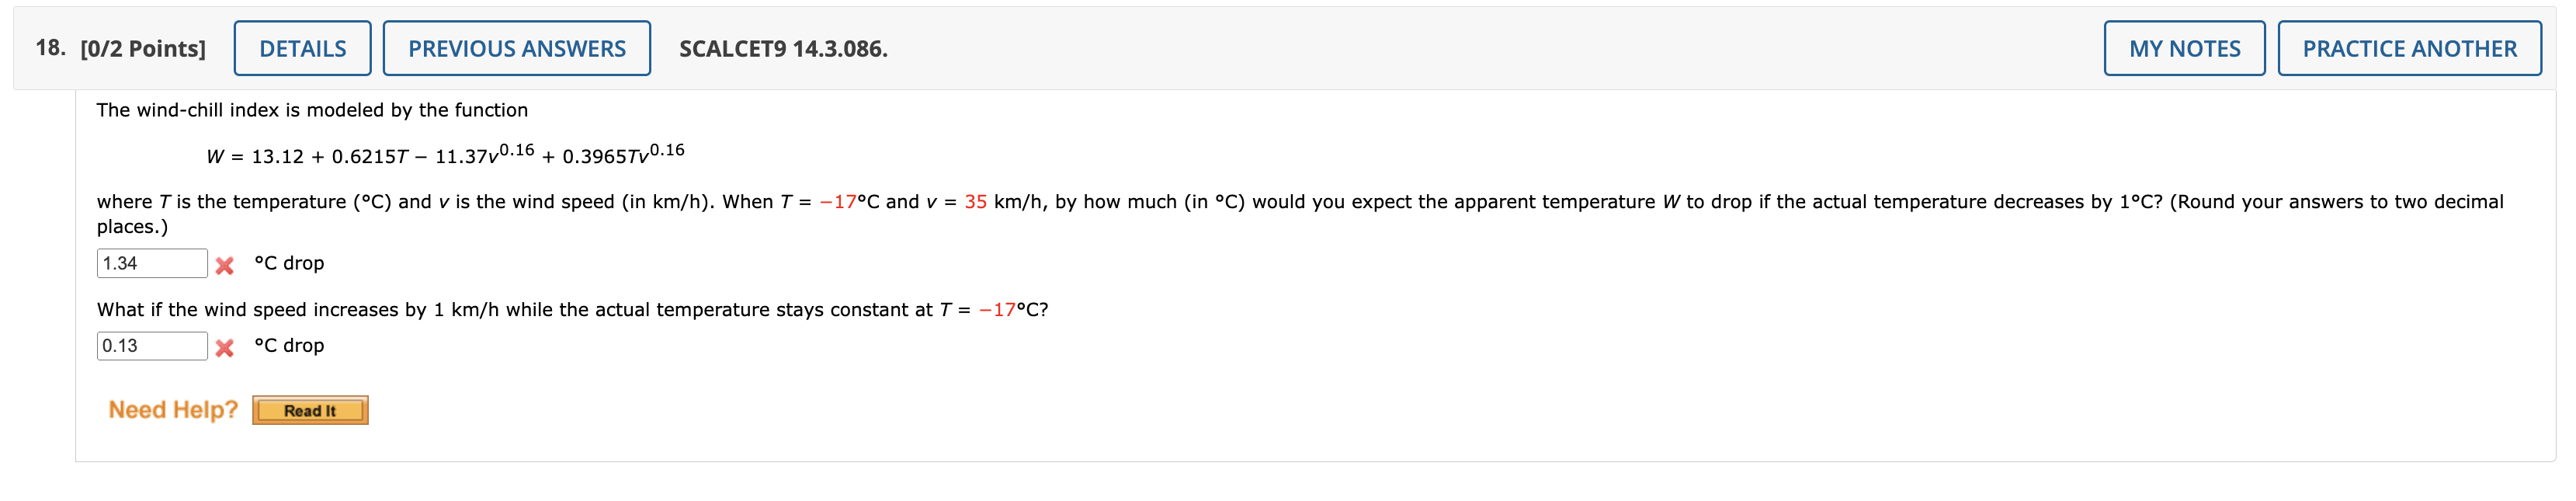Open the DETAILS section for question 18
This screenshot has height=501, width=2576.
tap(302, 48)
